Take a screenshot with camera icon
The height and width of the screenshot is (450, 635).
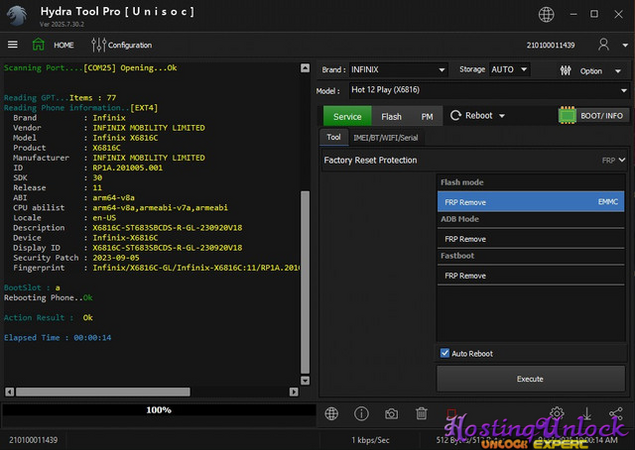(391, 413)
